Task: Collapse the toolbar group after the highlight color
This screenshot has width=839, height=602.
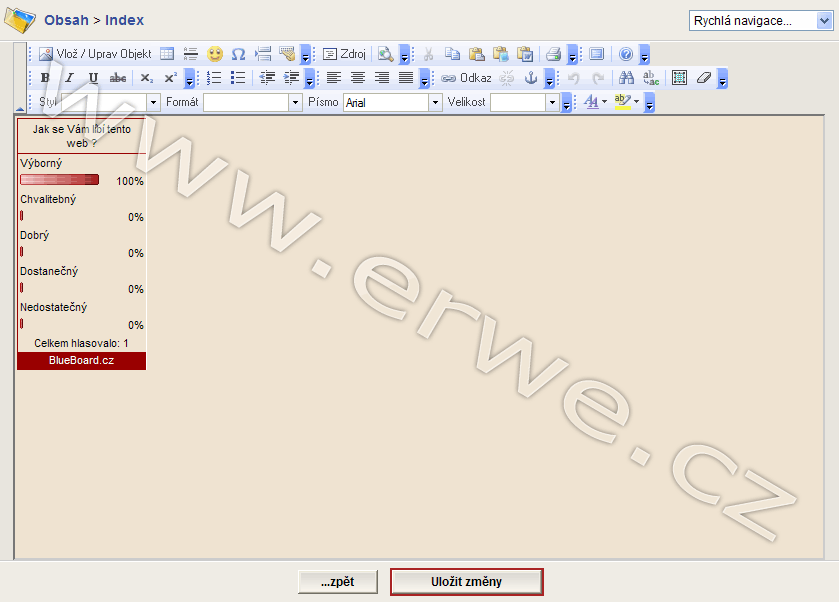Action: (x=649, y=102)
